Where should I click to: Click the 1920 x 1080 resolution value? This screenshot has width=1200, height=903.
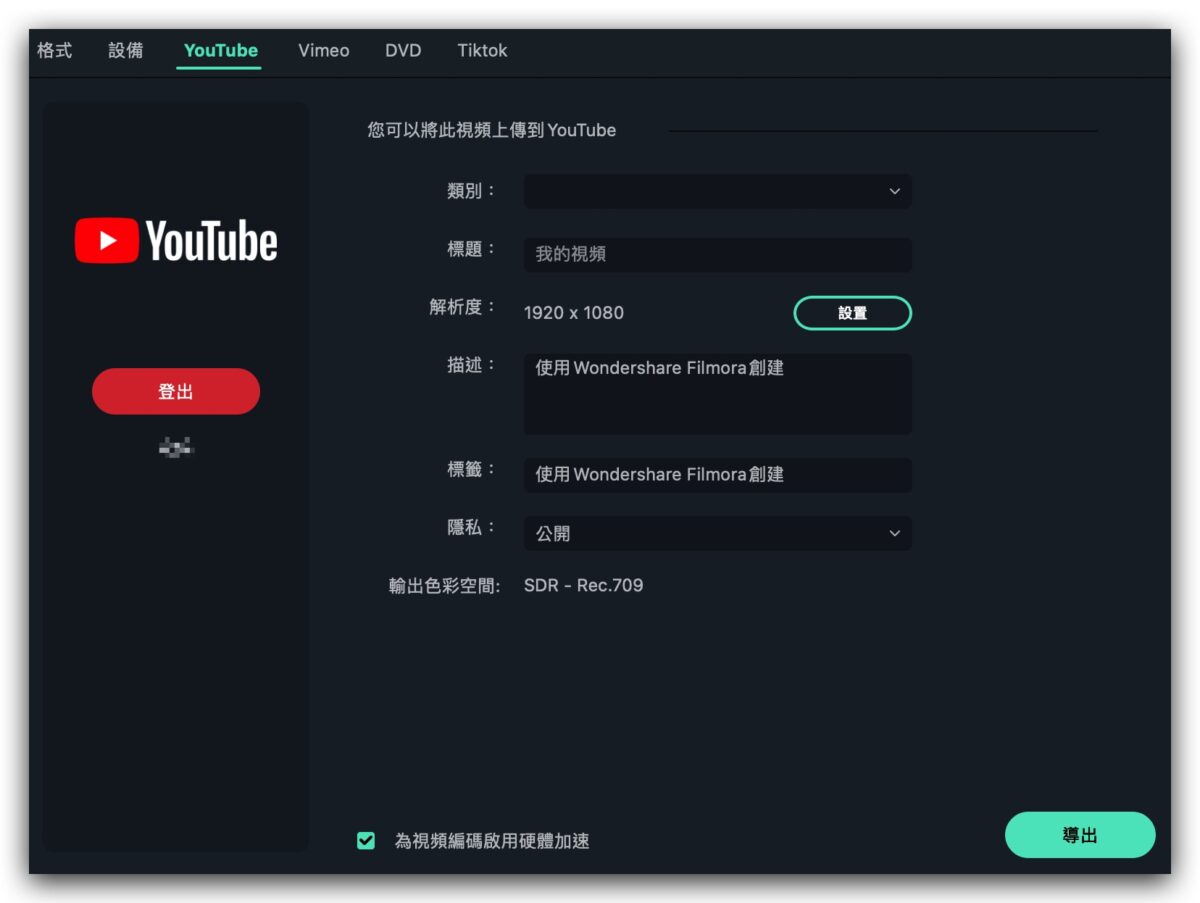click(574, 313)
